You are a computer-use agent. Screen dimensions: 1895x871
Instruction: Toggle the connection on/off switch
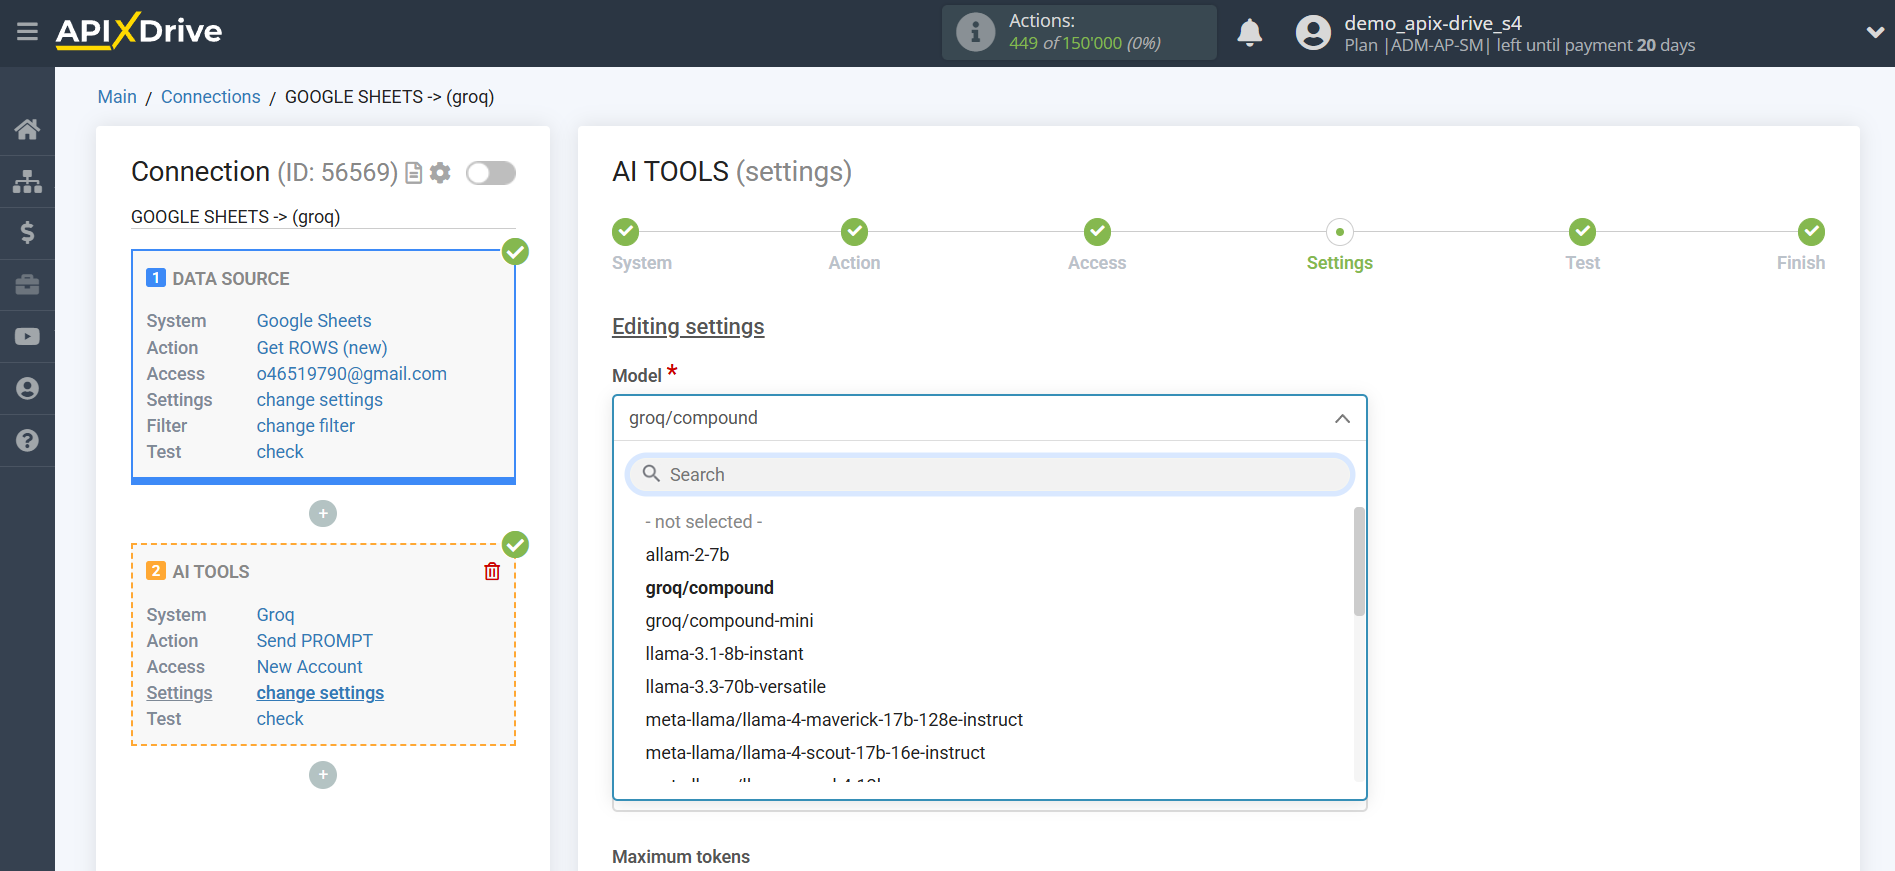[x=491, y=173]
